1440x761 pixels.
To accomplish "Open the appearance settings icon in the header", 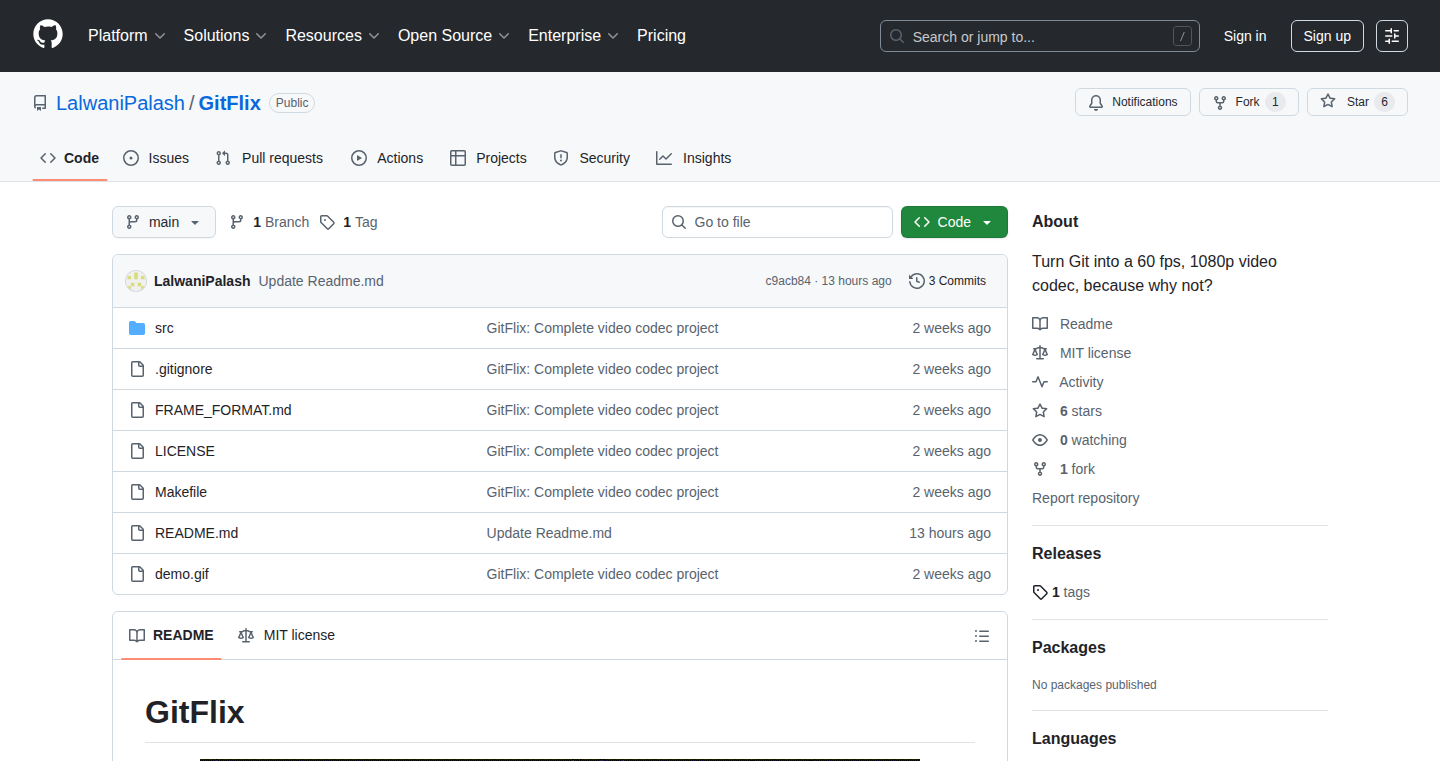I will tap(1392, 36).
